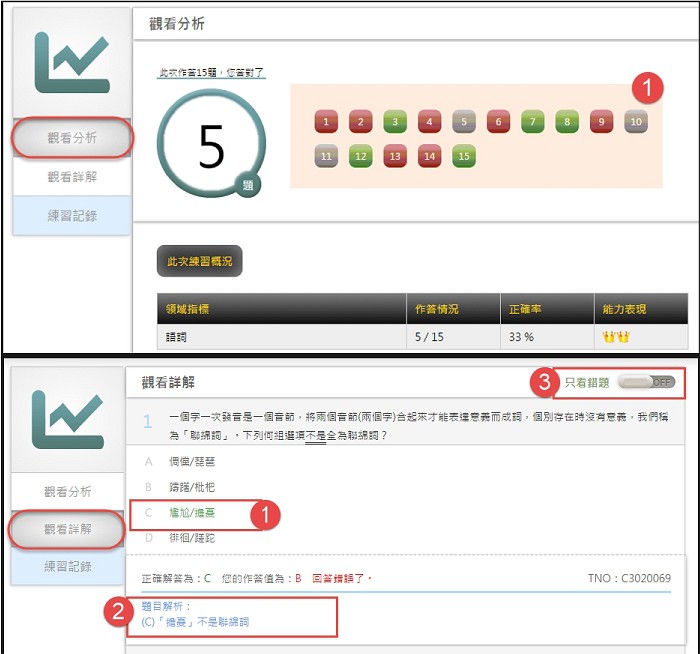Click the 此次練習概況 button
The width and height of the screenshot is (700, 654).
[200, 261]
